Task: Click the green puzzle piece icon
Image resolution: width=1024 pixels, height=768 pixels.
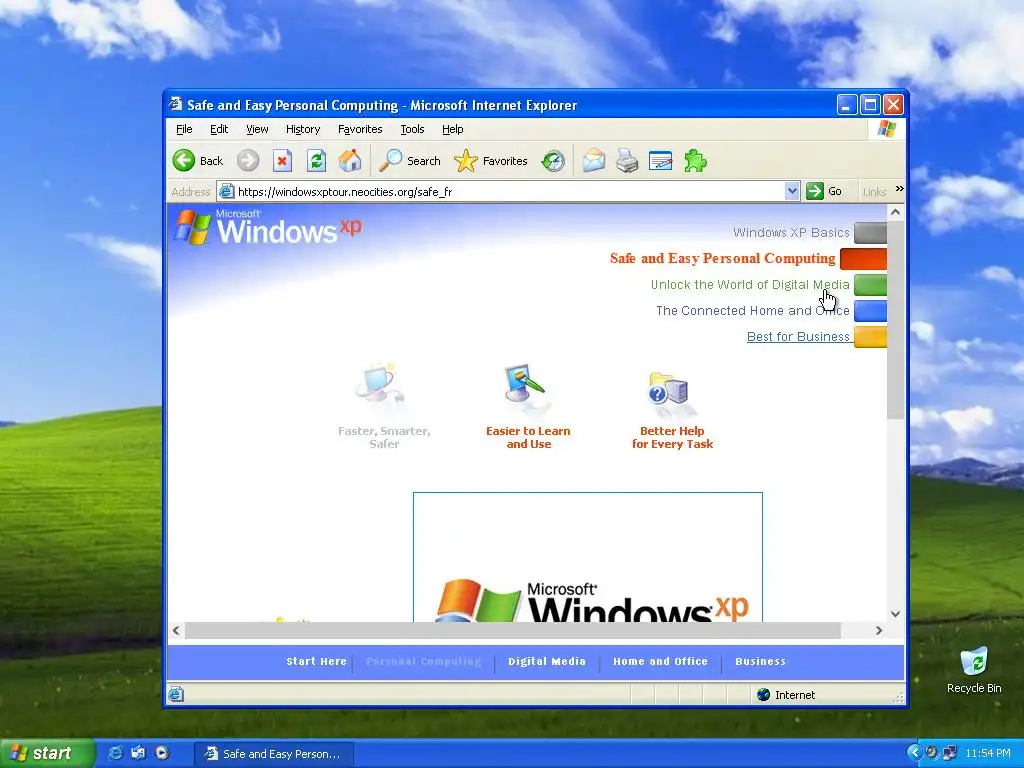Action: [x=695, y=161]
